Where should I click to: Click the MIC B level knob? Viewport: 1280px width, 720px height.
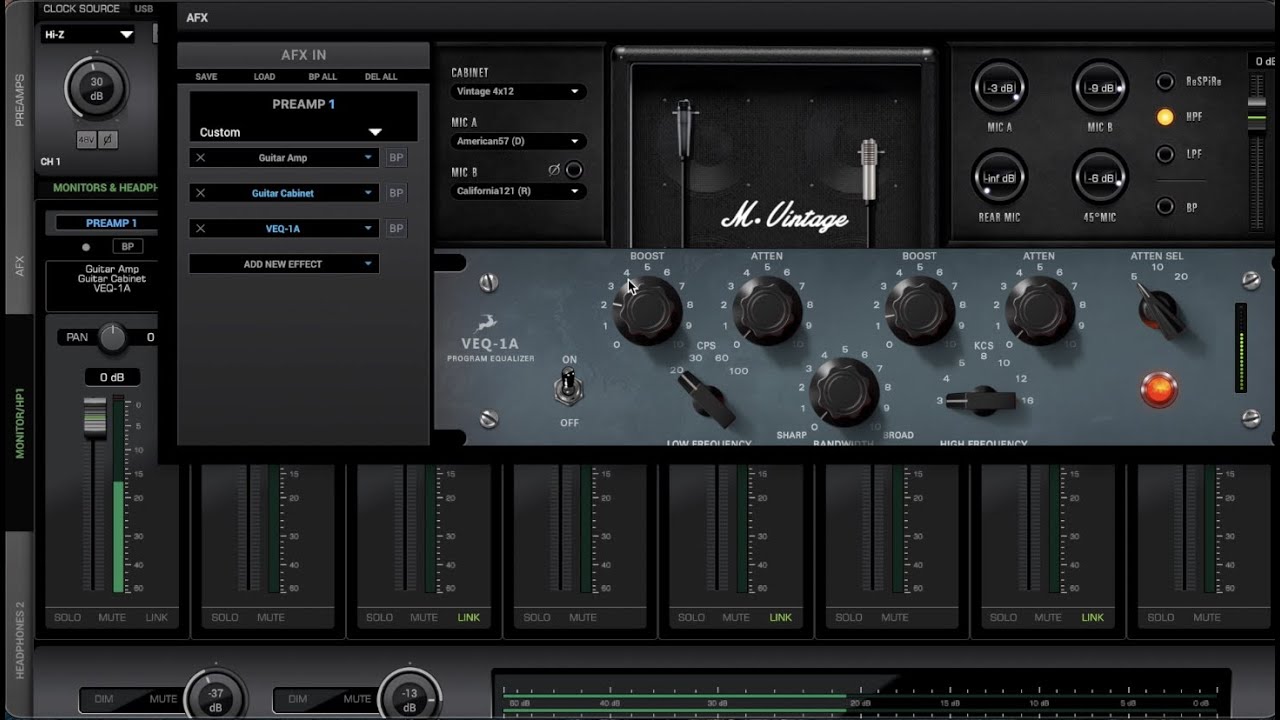coord(1099,88)
